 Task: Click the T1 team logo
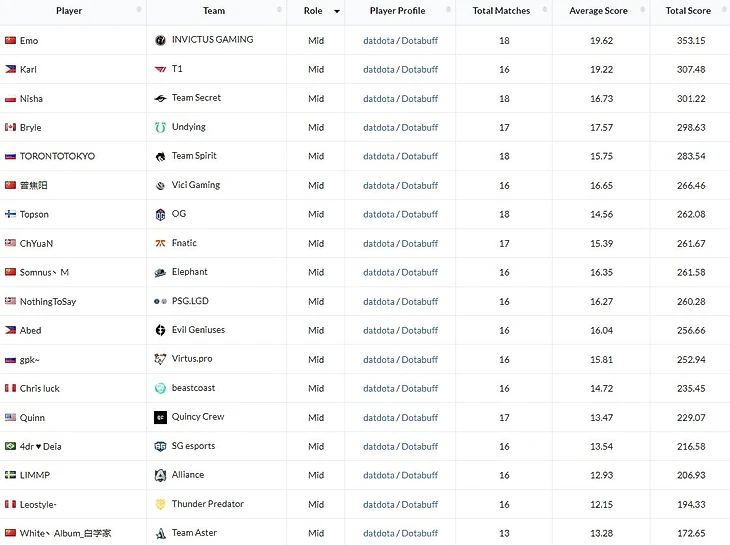pos(161,69)
